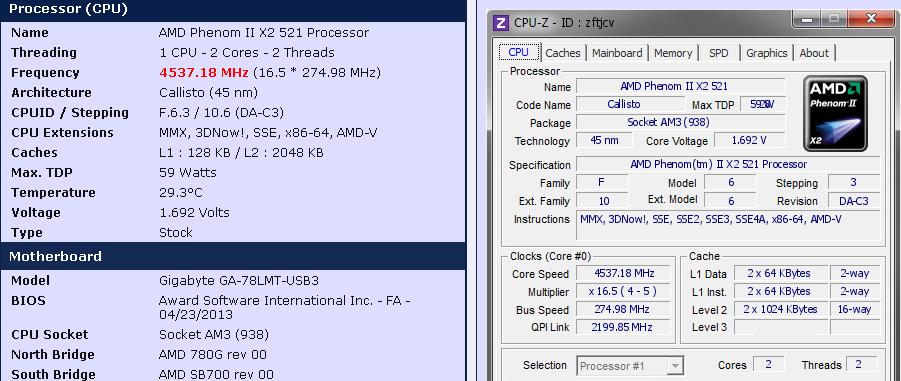The height and width of the screenshot is (381, 901).
Task: Close the CPU-Z window
Action: [x=872, y=20]
